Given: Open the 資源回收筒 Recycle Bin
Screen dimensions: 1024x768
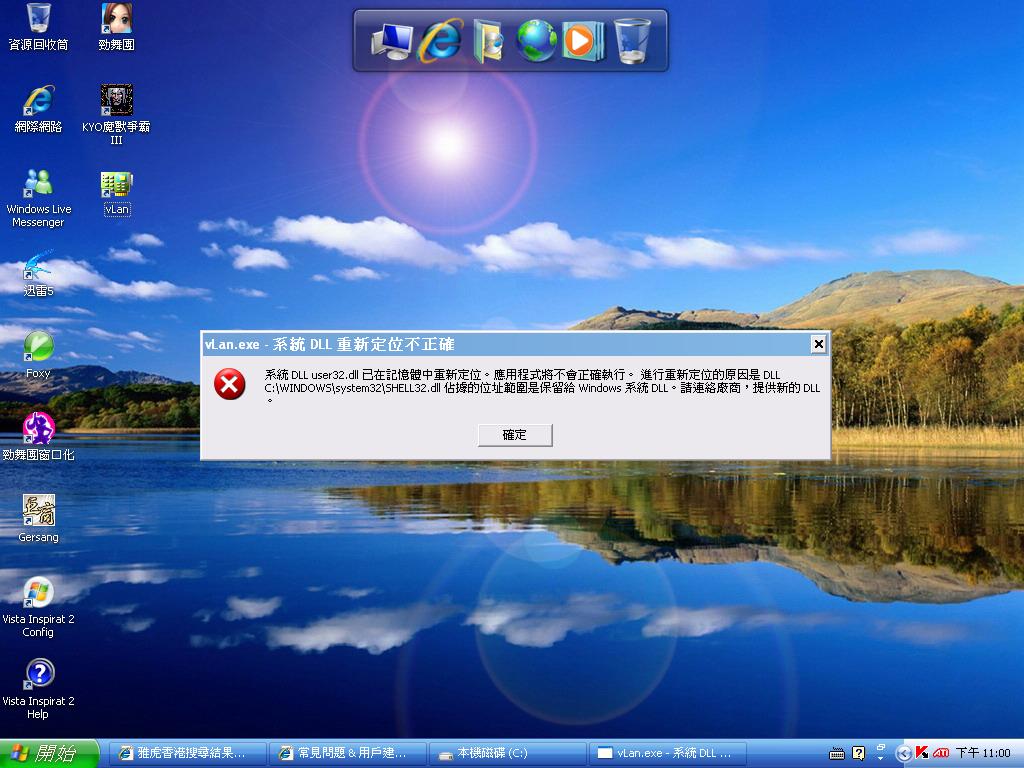Looking at the screenshot, I should coord(38,25).
